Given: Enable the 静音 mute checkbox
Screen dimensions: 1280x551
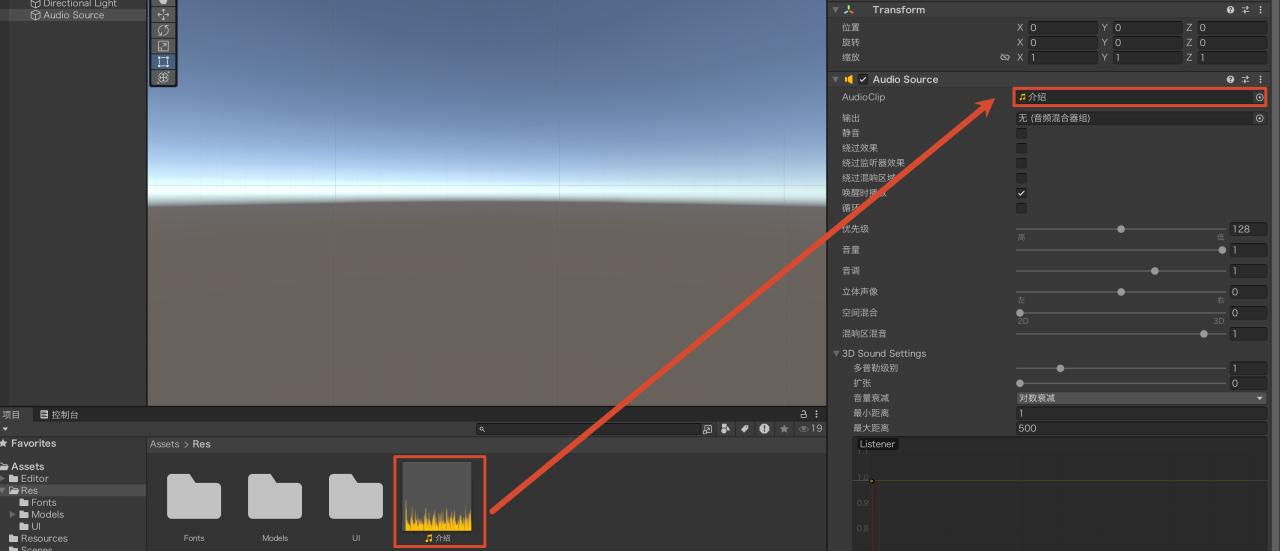Looking at the screenshot, I should point(1021,133).
